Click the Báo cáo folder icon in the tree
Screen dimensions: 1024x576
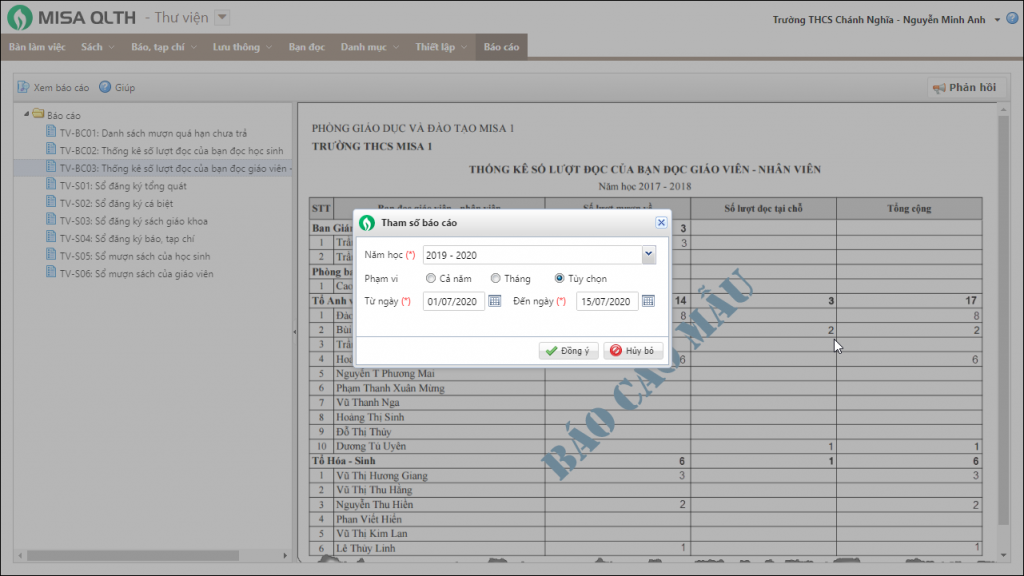pos(39,114)
